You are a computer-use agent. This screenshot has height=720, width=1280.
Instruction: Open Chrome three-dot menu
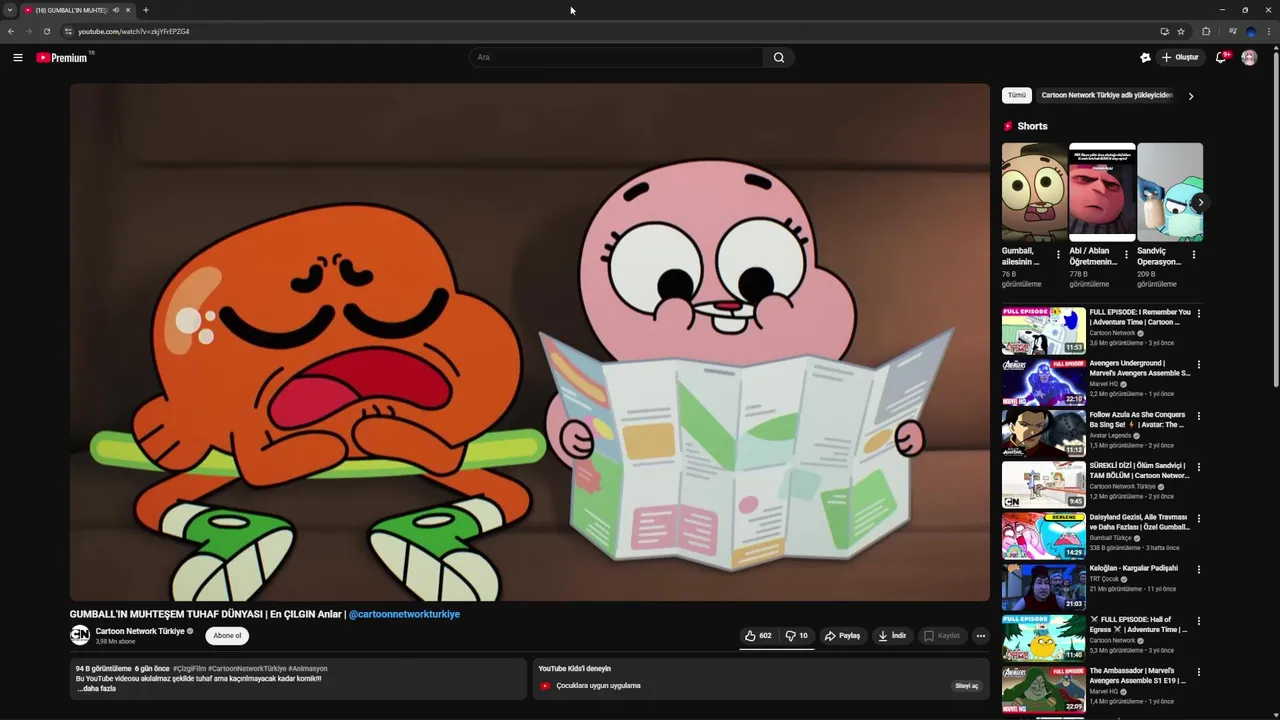(1269, 31)
